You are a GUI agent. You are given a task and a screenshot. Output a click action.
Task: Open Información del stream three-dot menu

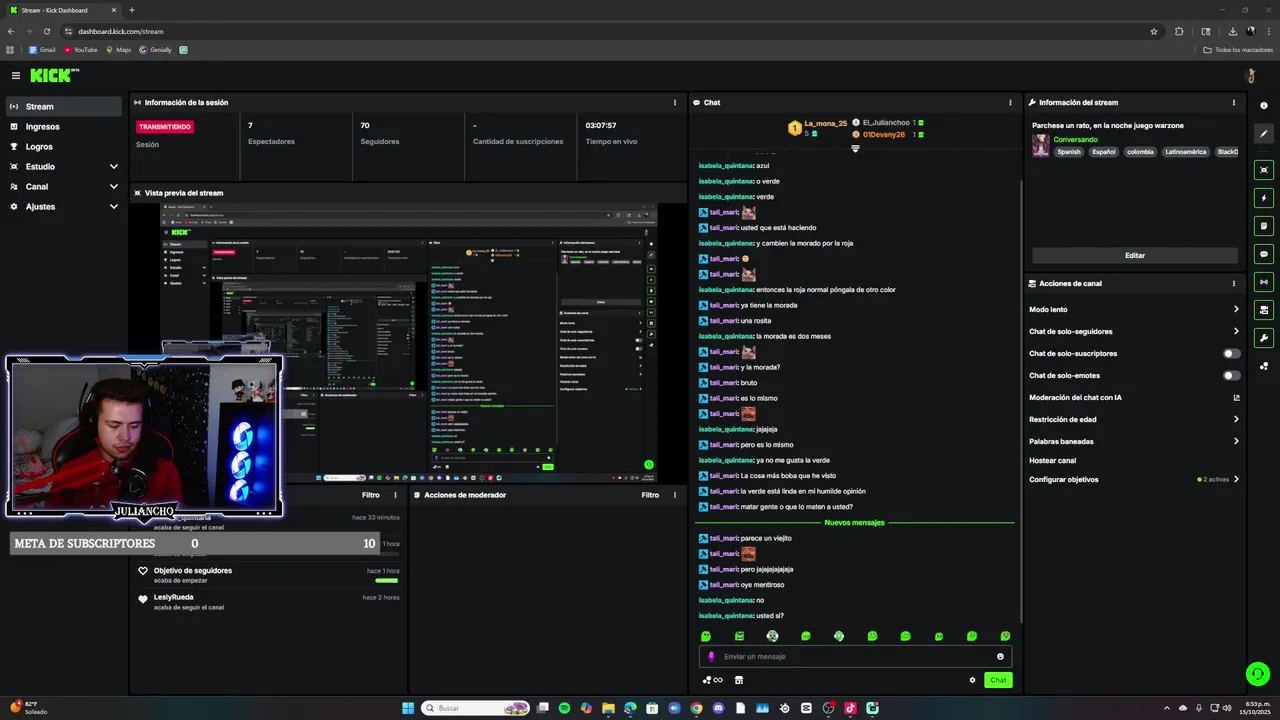(x=1234, y=102)
